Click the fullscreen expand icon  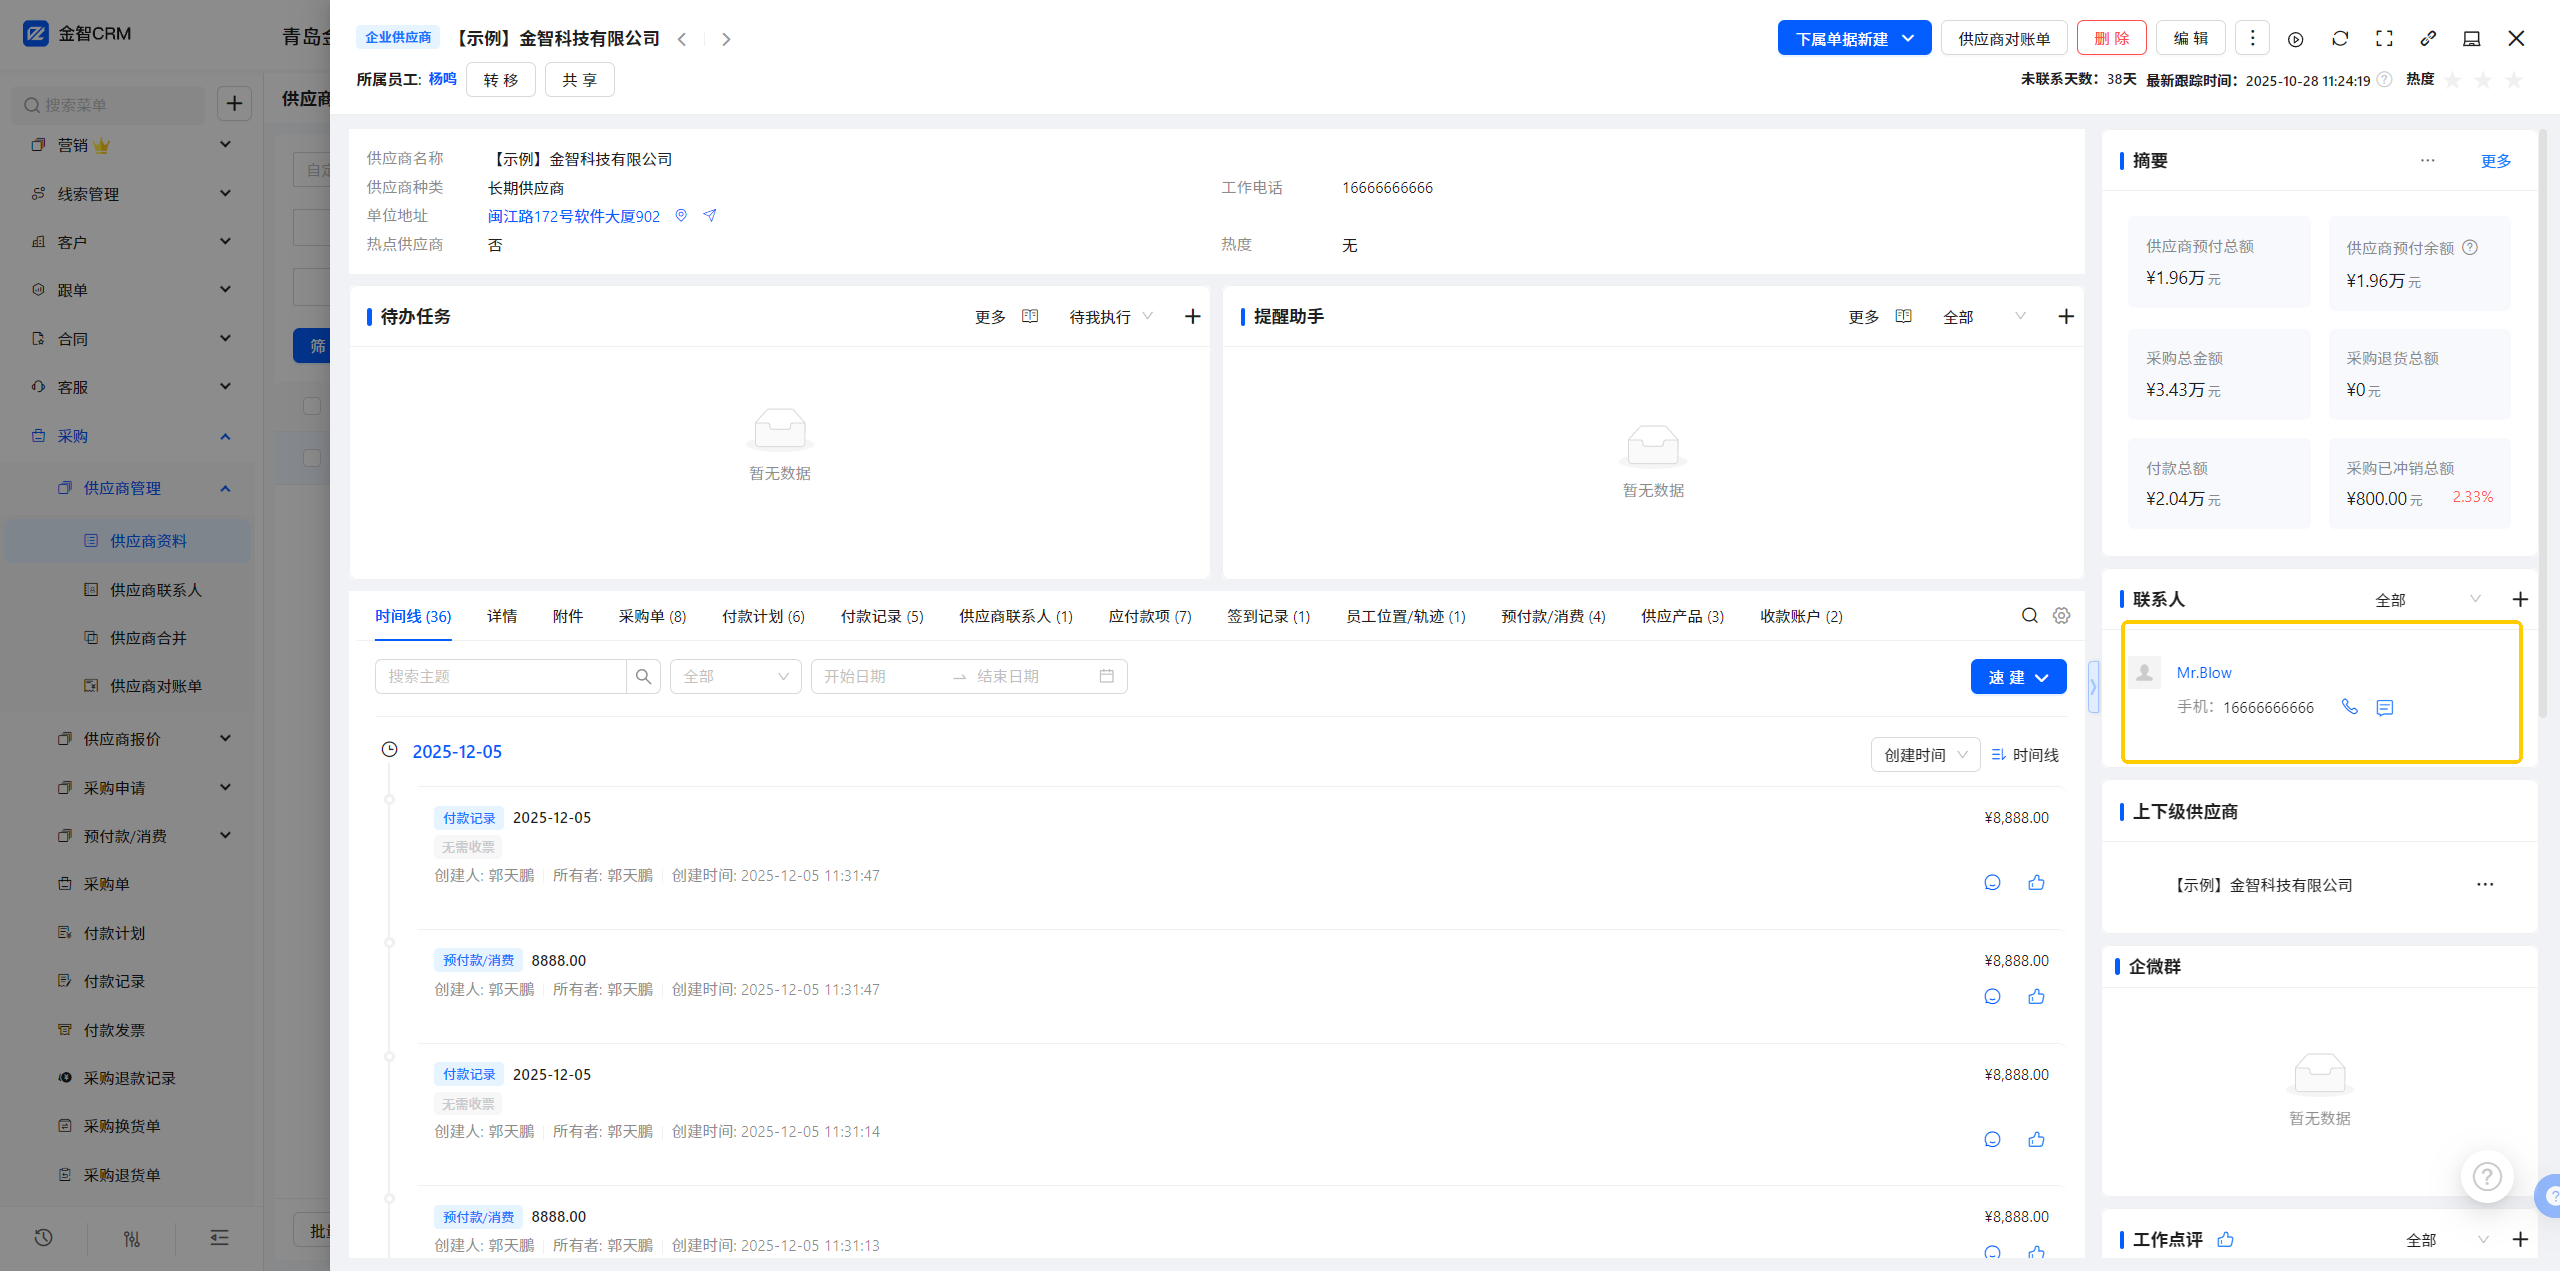pyautogui.click(x=2384, y=39)
